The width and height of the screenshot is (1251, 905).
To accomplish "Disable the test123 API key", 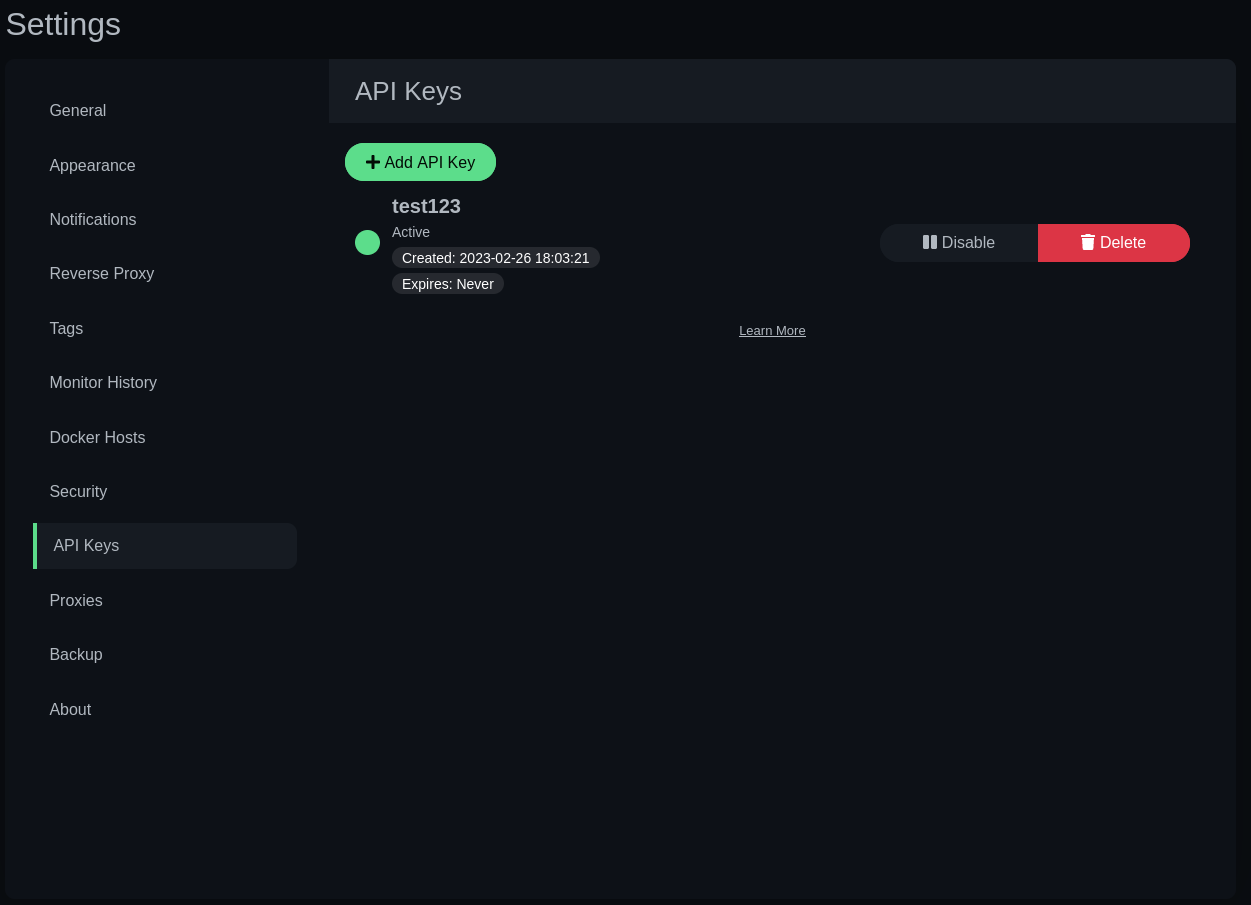I will click(x=959, y=243).
